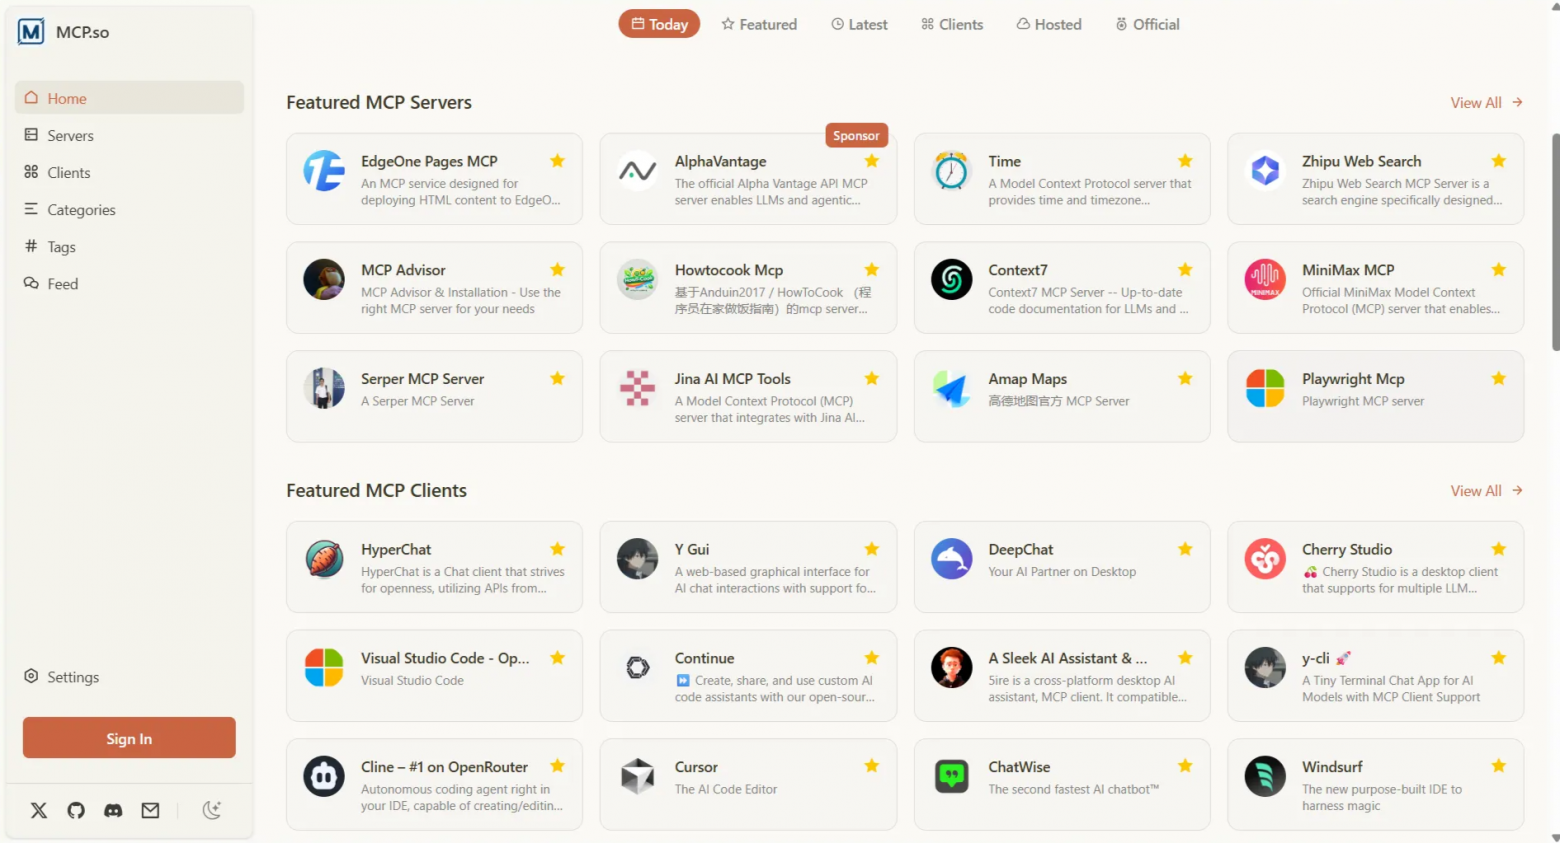The width and height of the screenshot is (1560, 843).
Task: Click the EdgeOne Pages MCP logo
Action: pos(324,171)
